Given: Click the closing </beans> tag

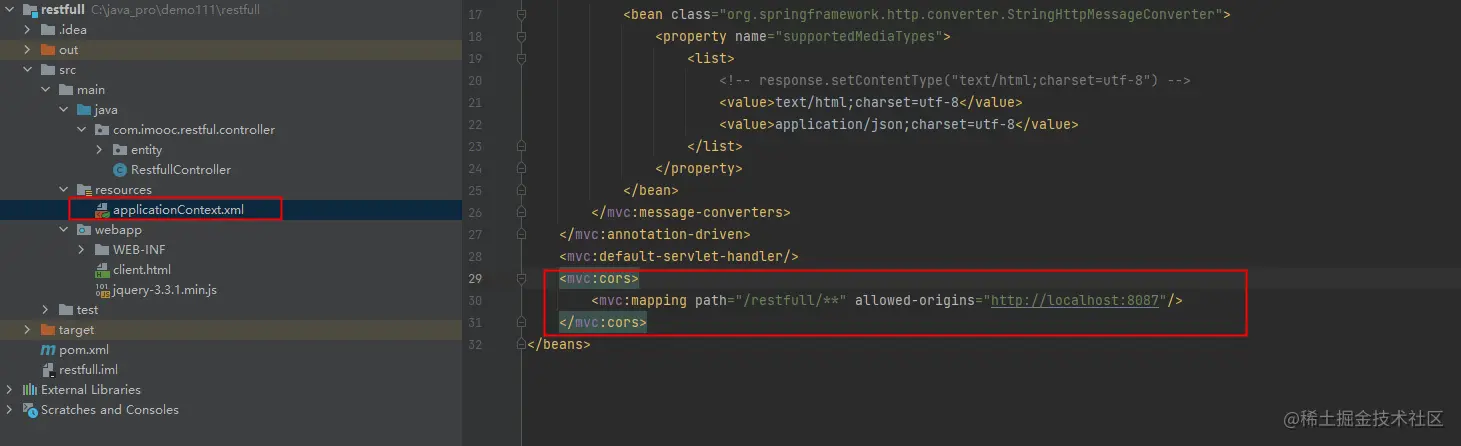Looking at the screenshot, I should click(559, 345).
